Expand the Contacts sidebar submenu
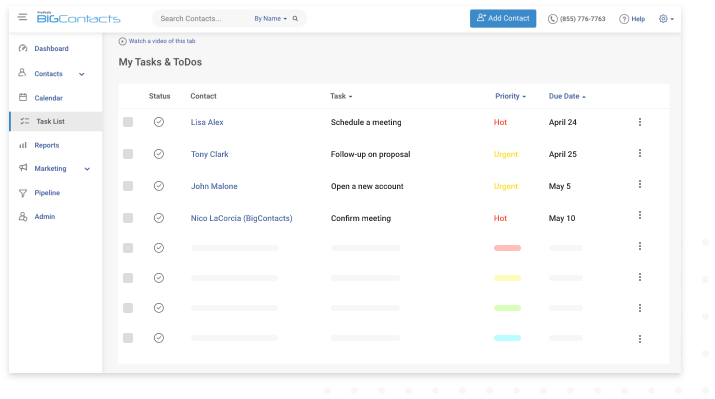 click(x=82, y=74)
